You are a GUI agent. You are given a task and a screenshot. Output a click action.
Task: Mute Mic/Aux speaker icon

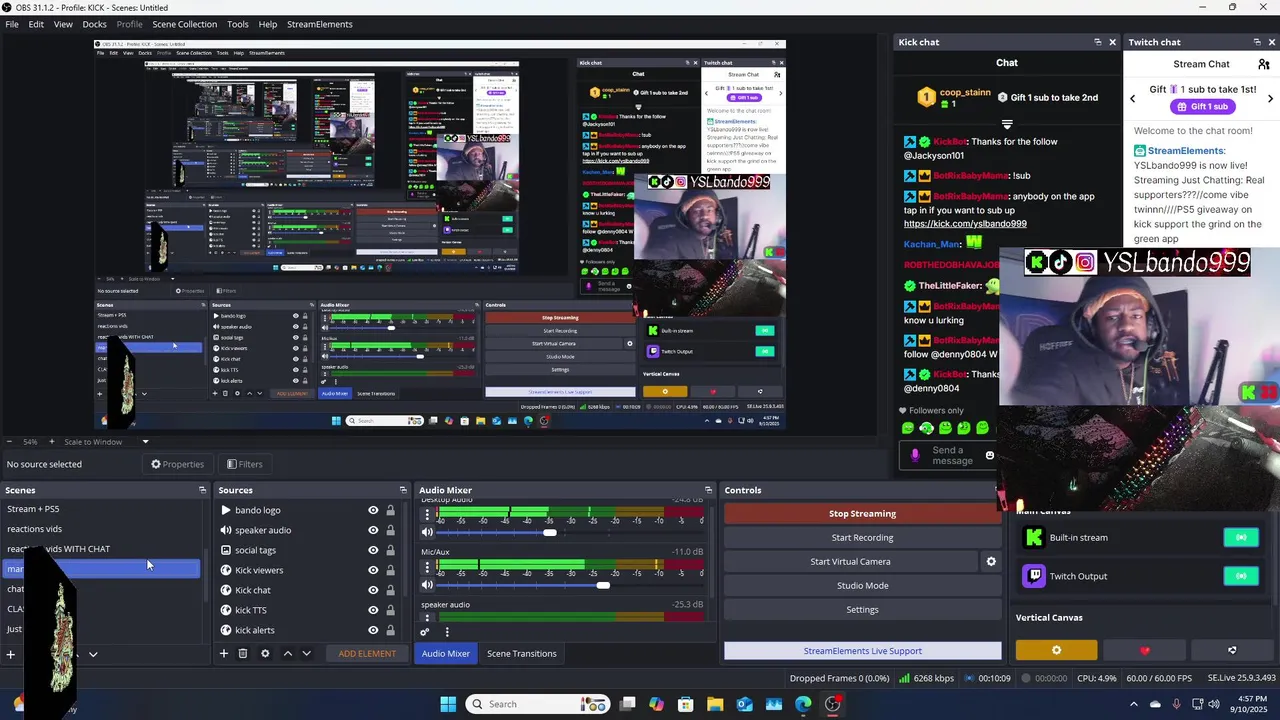(428, 585)
